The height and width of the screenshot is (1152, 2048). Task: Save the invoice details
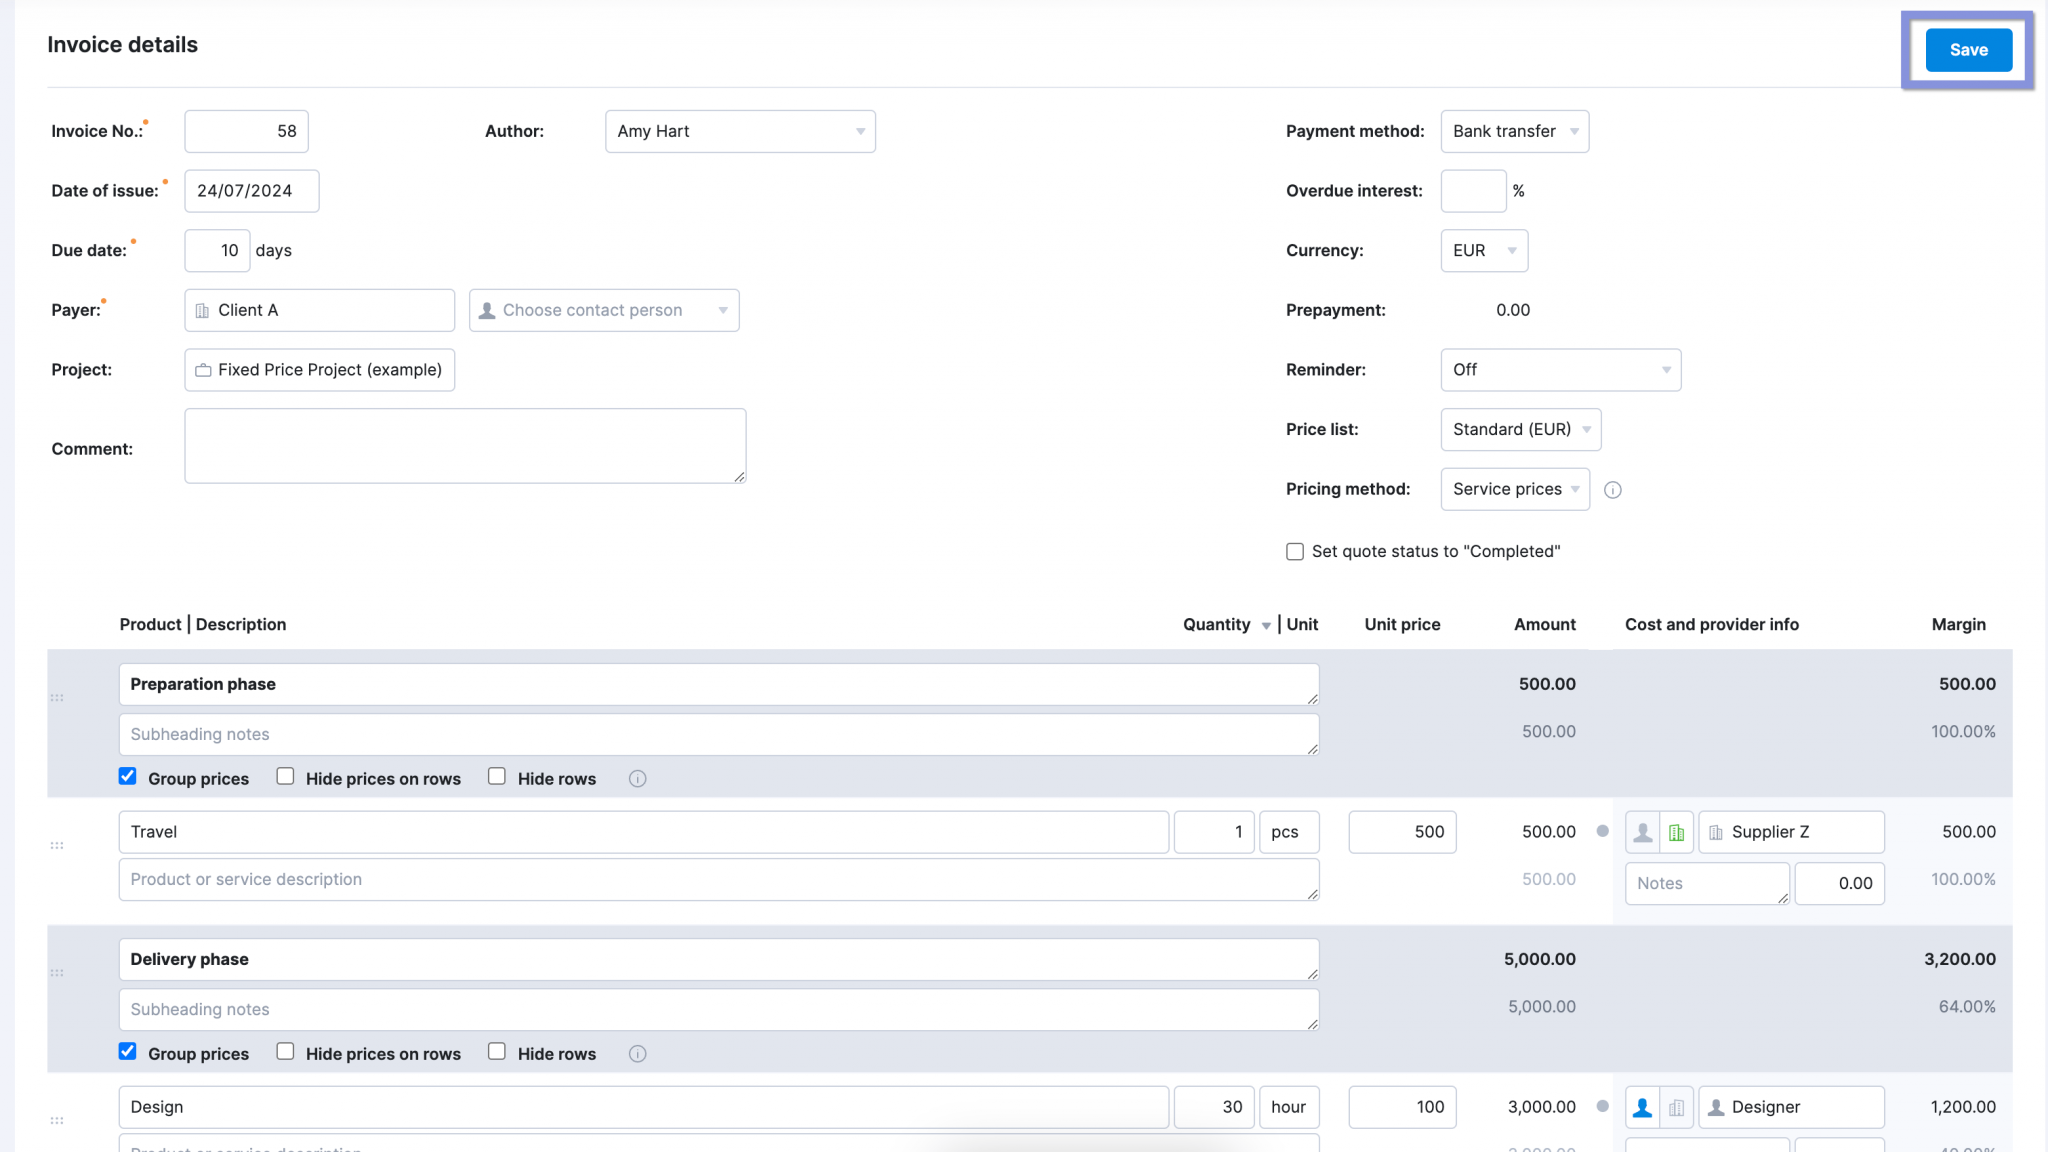tap(1967, 49)
